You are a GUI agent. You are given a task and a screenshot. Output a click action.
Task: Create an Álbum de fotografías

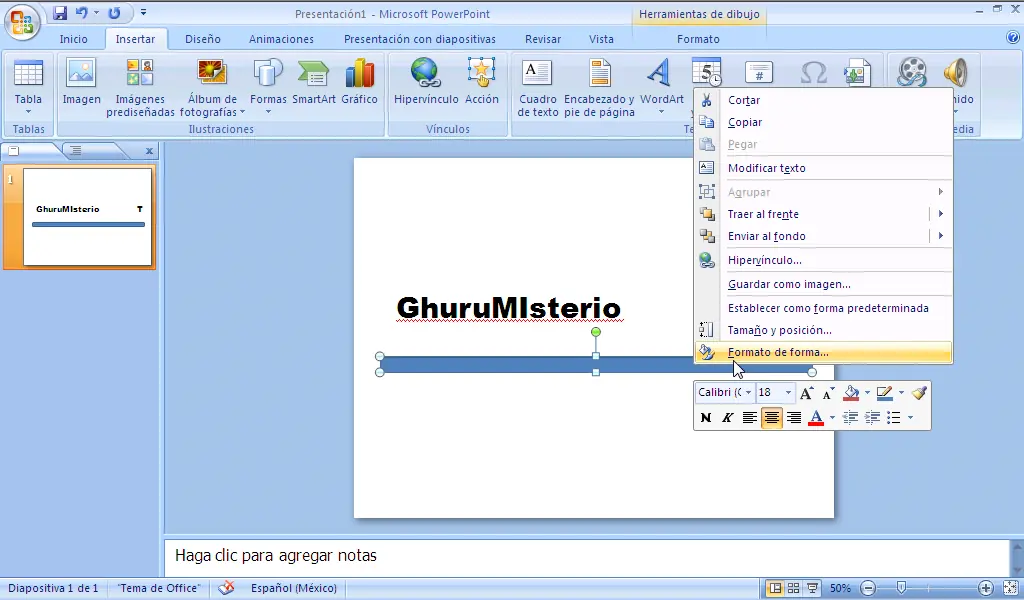(212, 87)
